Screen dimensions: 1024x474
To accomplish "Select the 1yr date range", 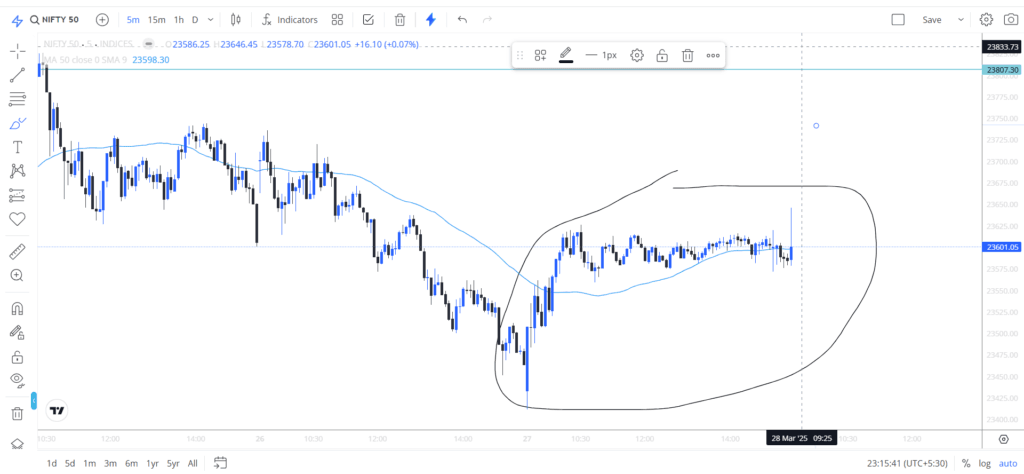I will pos(152,464).
